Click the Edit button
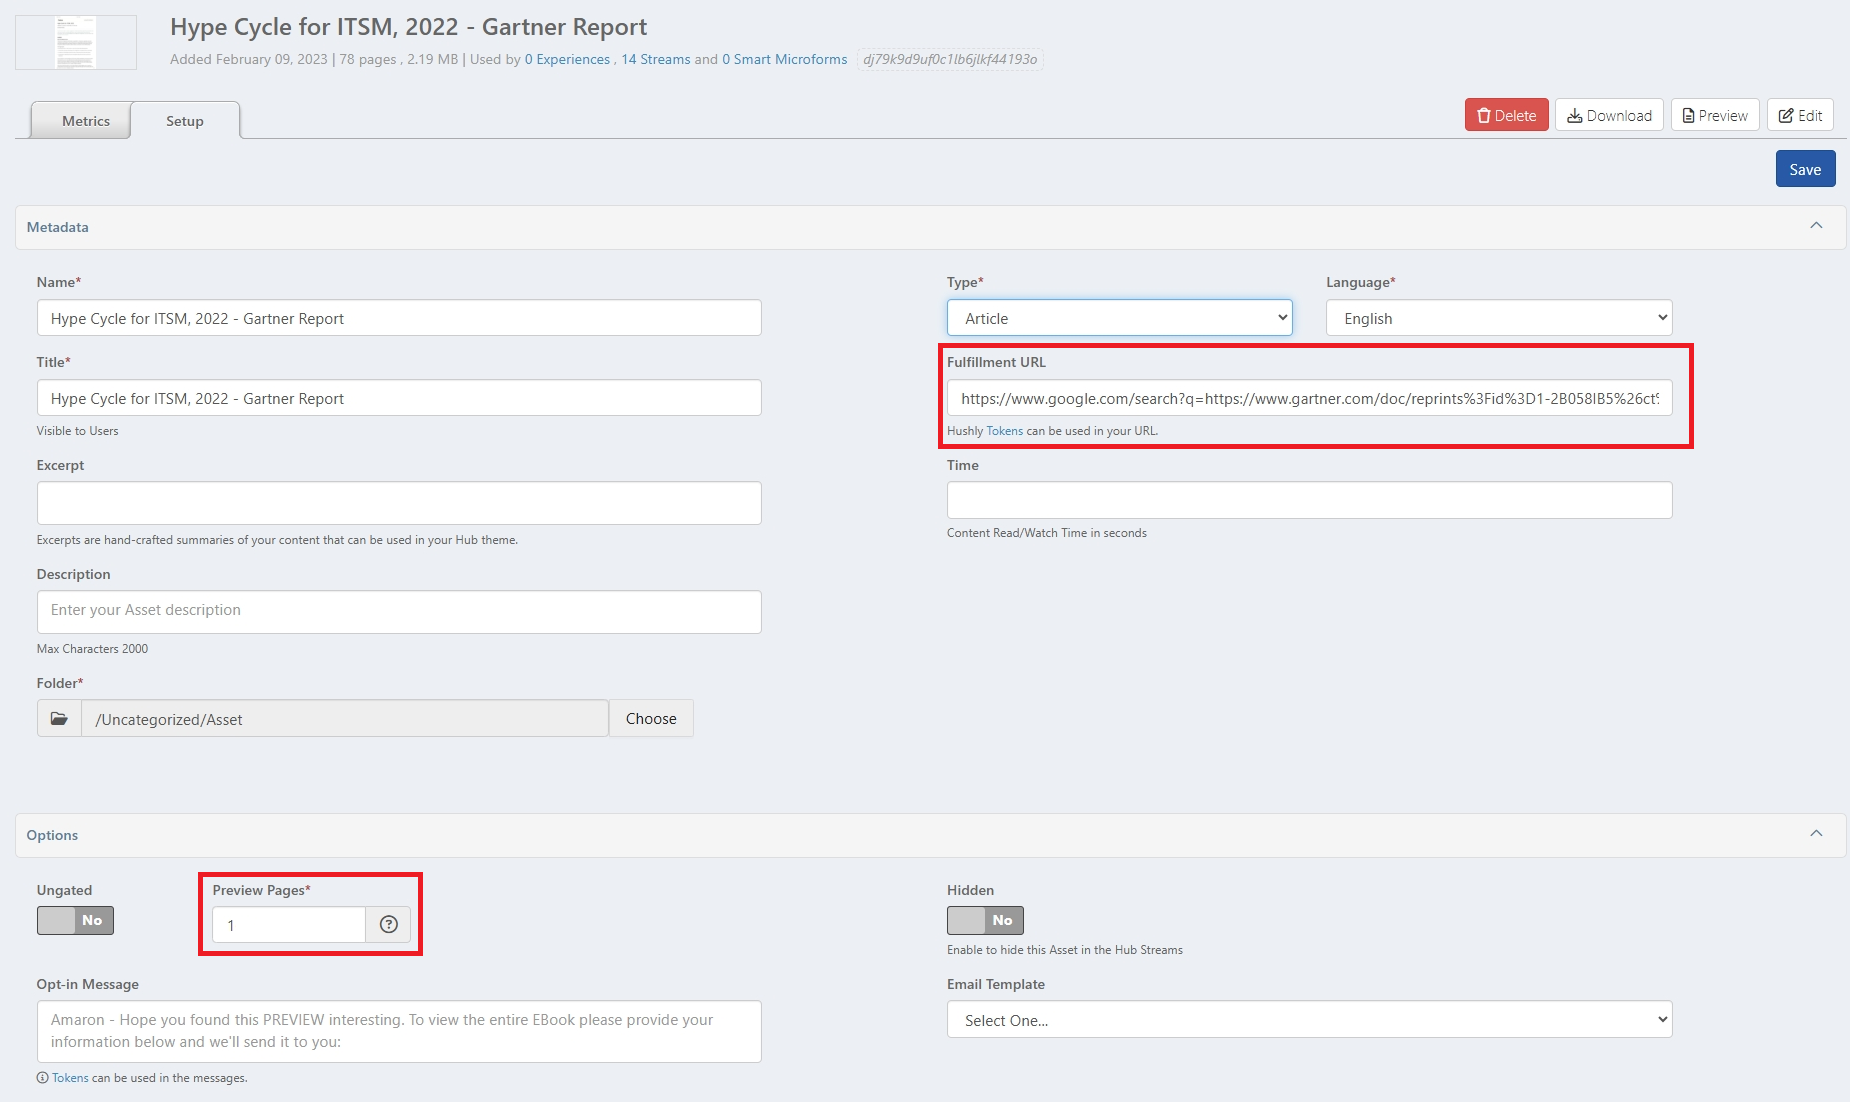The image size is (1850, 1102). pos(1800,115)
